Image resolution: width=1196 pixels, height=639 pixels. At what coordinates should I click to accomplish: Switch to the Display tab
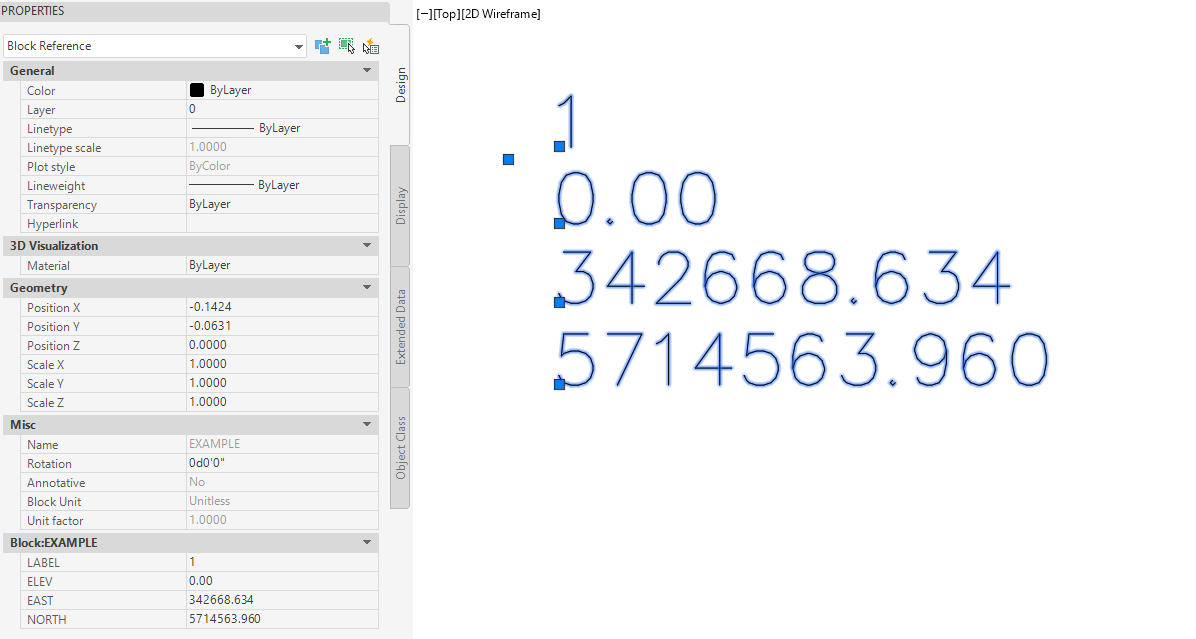point(401,205)
